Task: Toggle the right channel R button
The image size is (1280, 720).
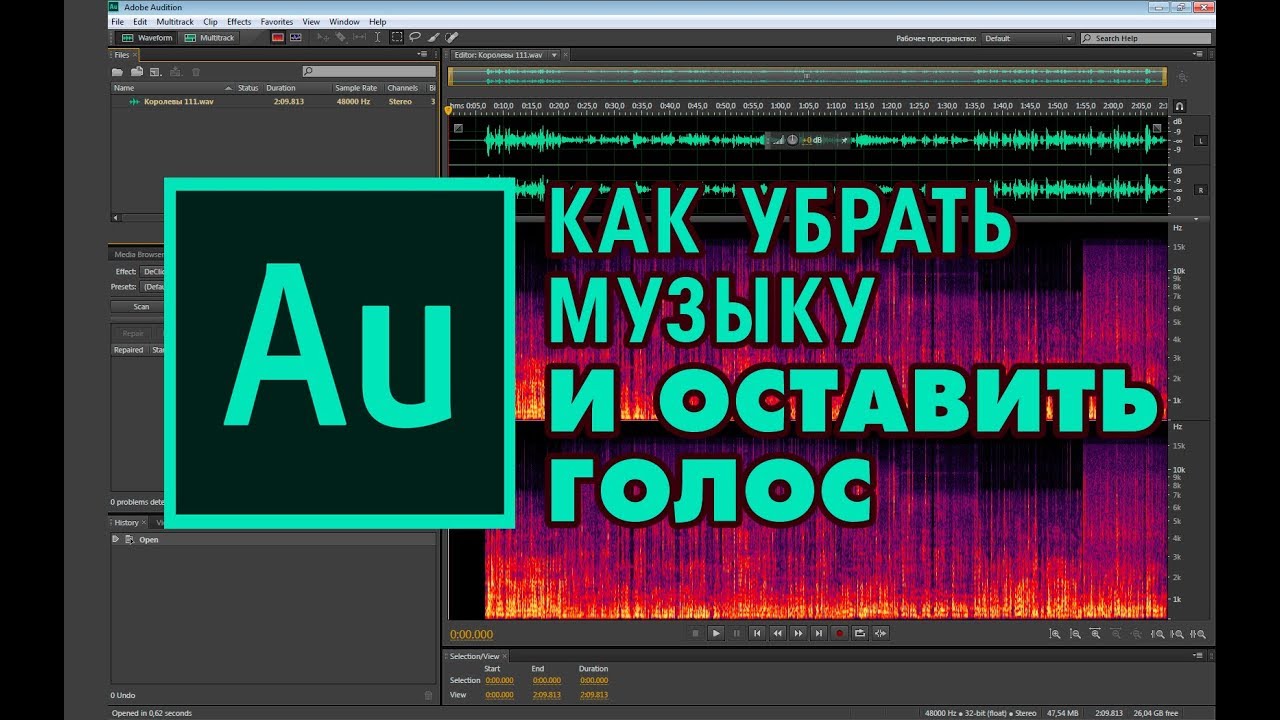Action: (x=1201, y=190)
